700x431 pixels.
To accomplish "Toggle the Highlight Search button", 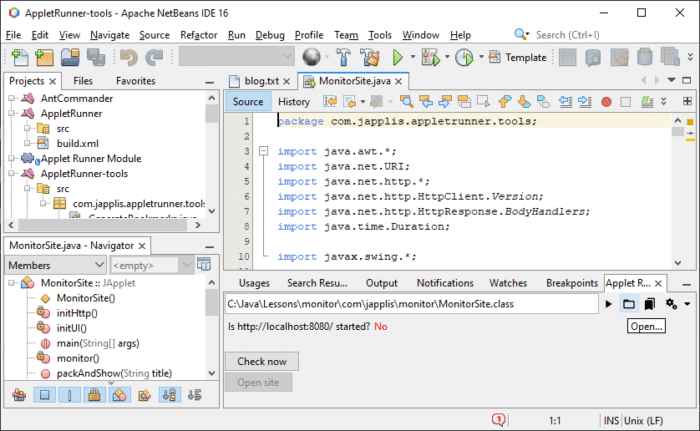I will point(464,101).
